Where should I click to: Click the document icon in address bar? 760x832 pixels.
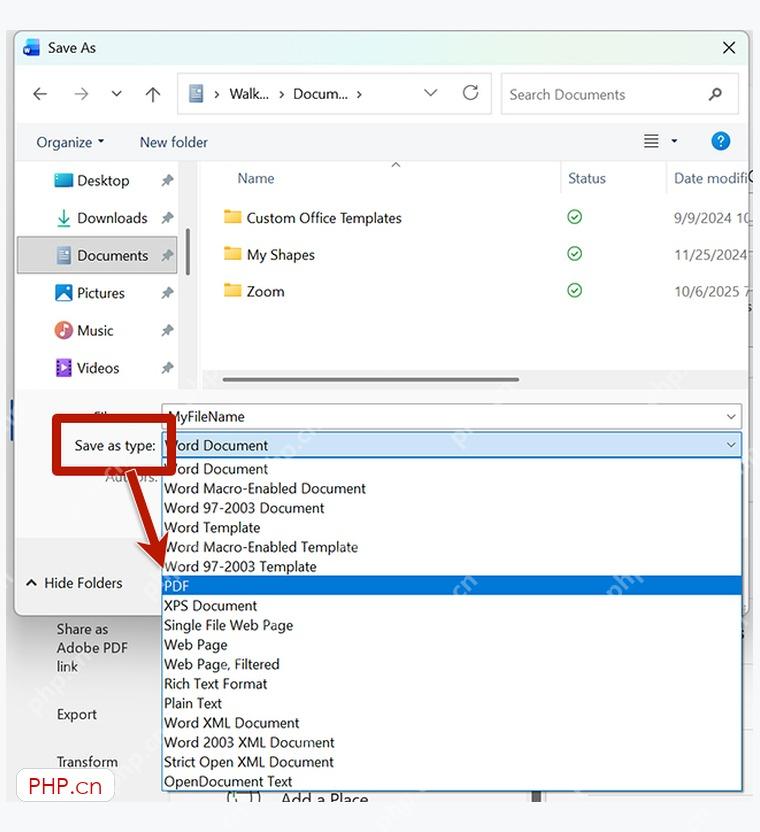[196, 94]
